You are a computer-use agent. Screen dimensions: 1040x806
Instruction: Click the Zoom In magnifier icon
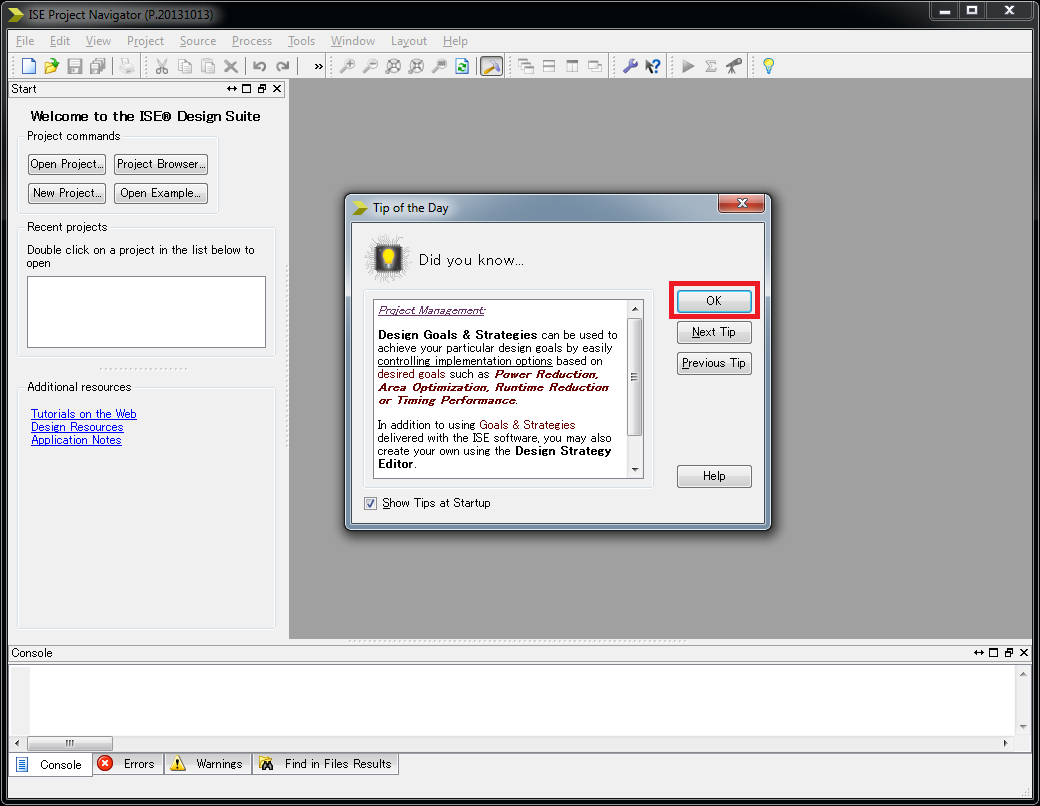[347, 66]
